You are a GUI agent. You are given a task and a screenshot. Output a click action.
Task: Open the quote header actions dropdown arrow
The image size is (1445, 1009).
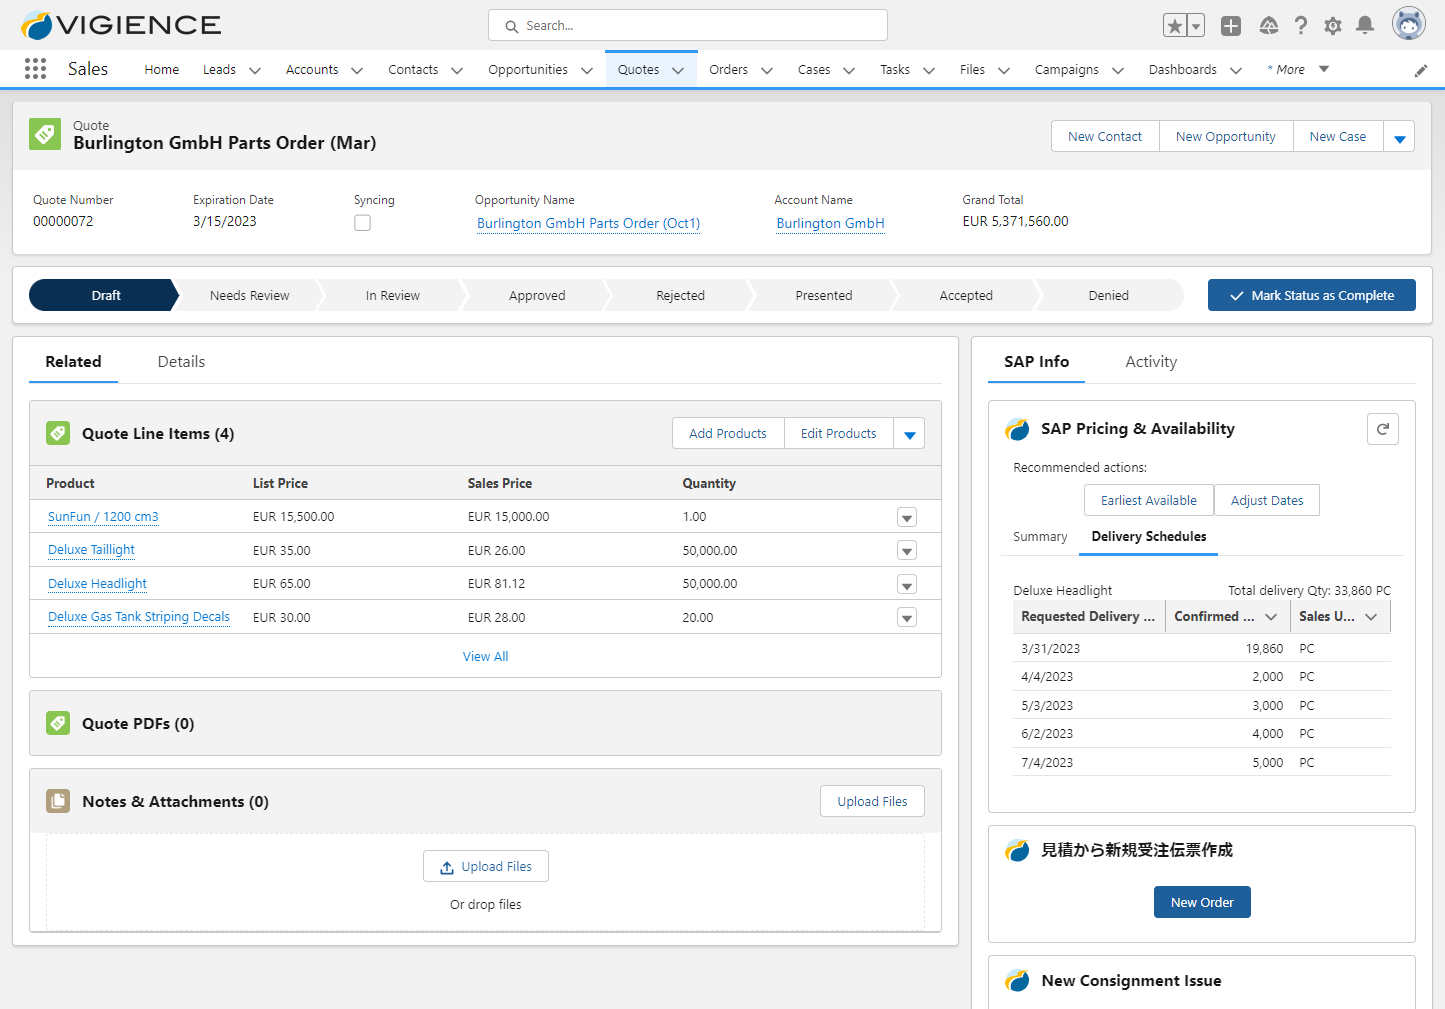point(1400,137)
